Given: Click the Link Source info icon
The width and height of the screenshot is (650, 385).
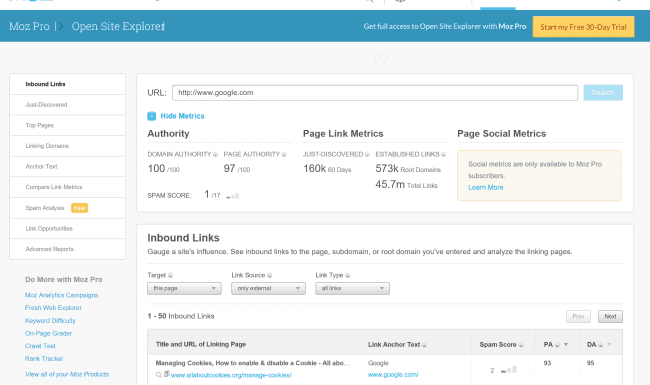Looking at the screenshot, I should (x=269, y=275).
